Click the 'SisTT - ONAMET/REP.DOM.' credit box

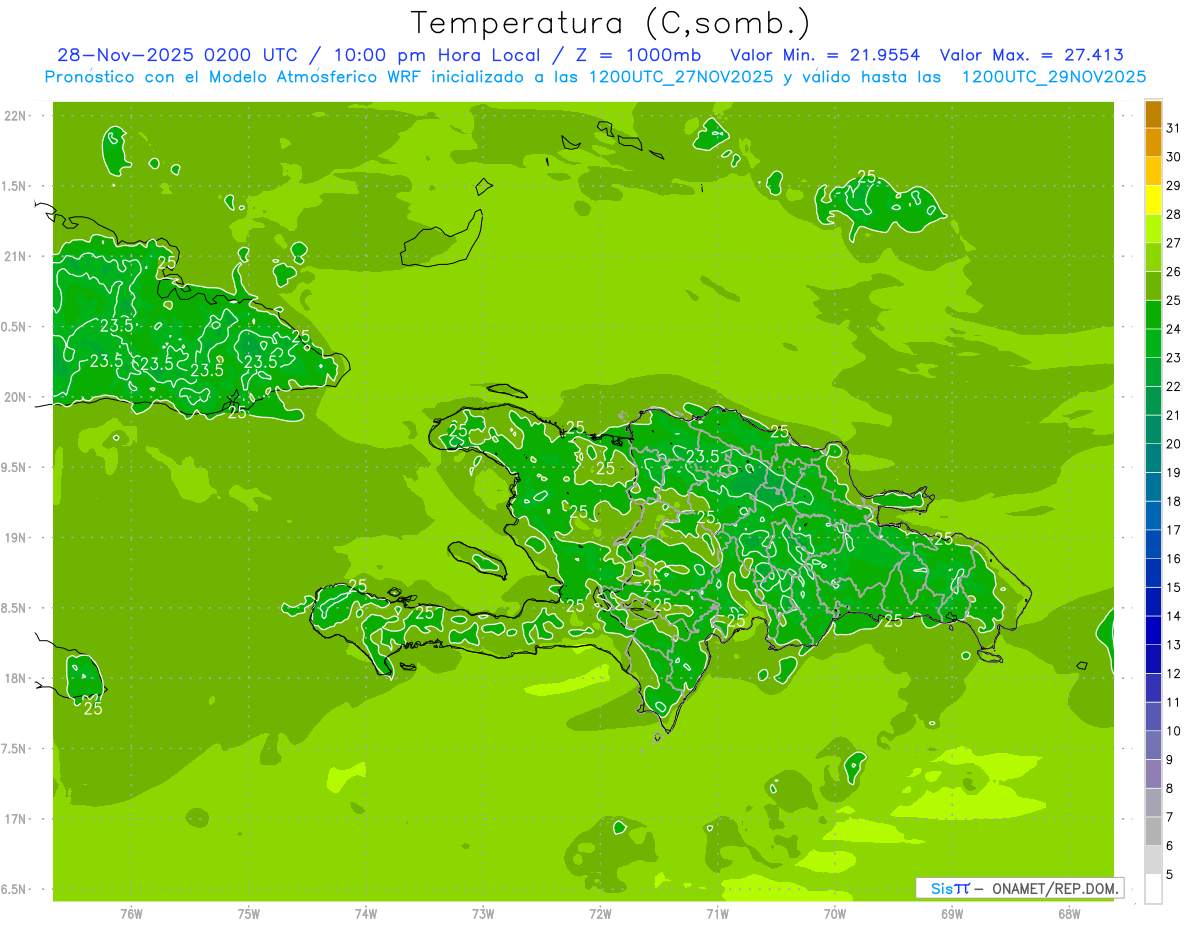pos(1019,888)
